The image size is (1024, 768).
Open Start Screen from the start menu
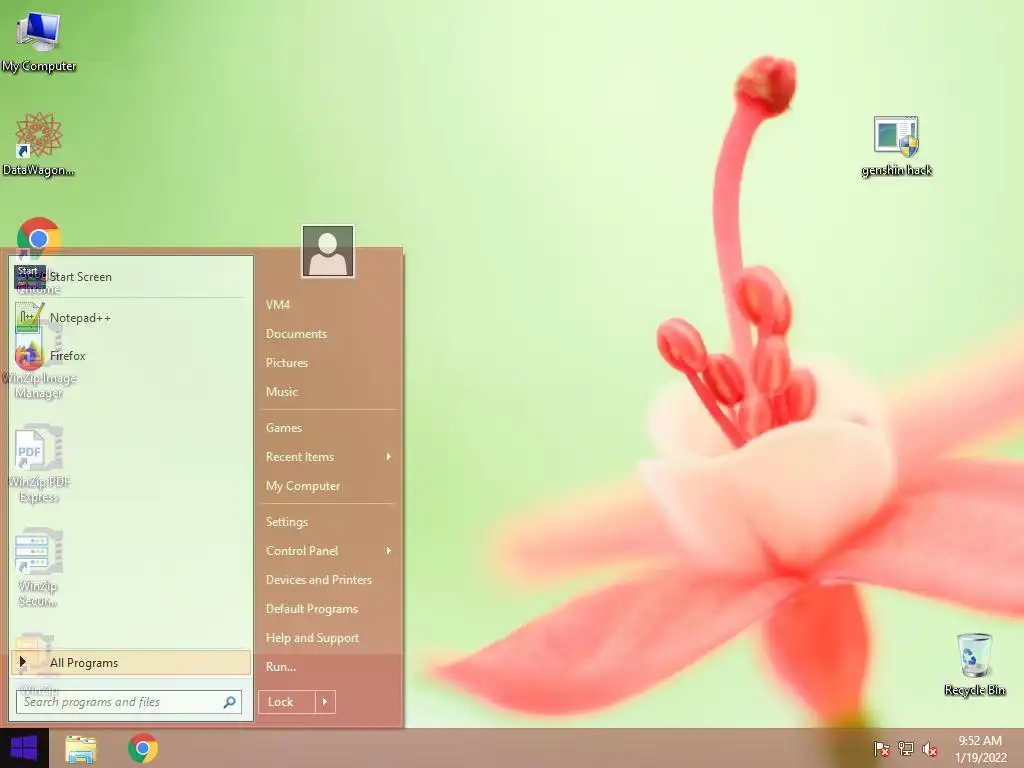[x=129, y=277]
